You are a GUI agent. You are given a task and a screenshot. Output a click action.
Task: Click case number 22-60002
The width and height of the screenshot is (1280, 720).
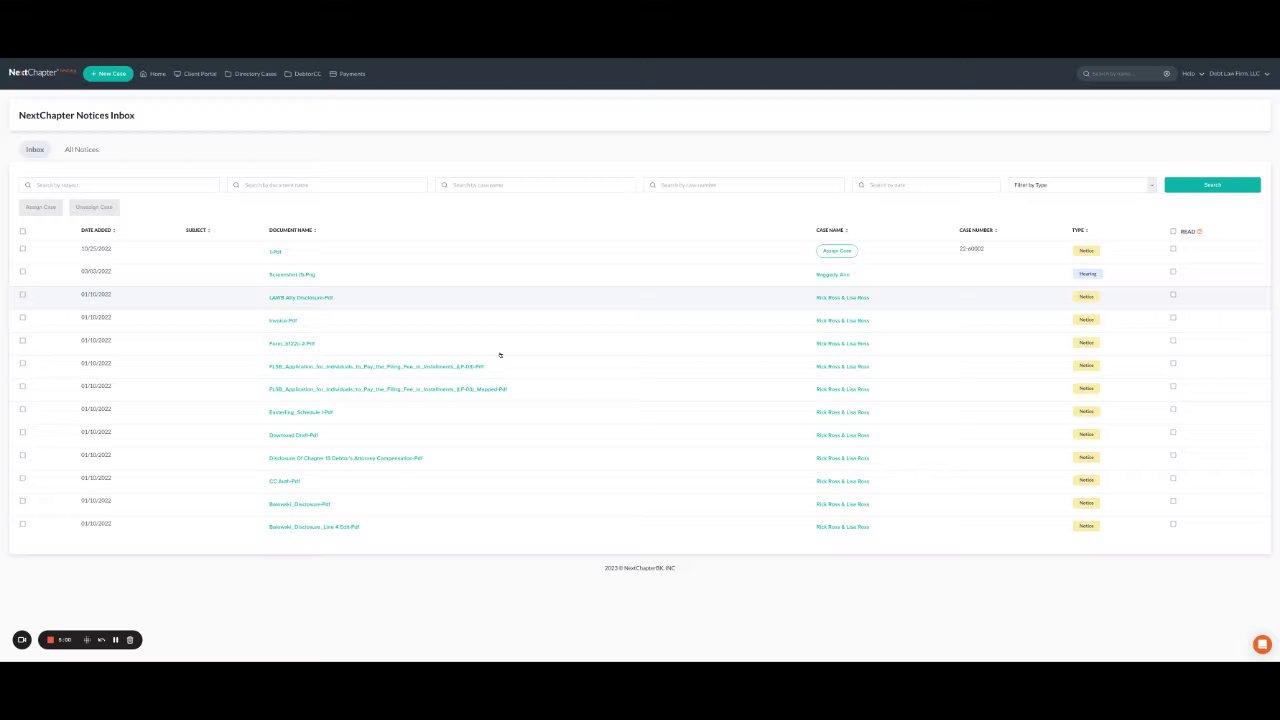click(x=971, y=249)
